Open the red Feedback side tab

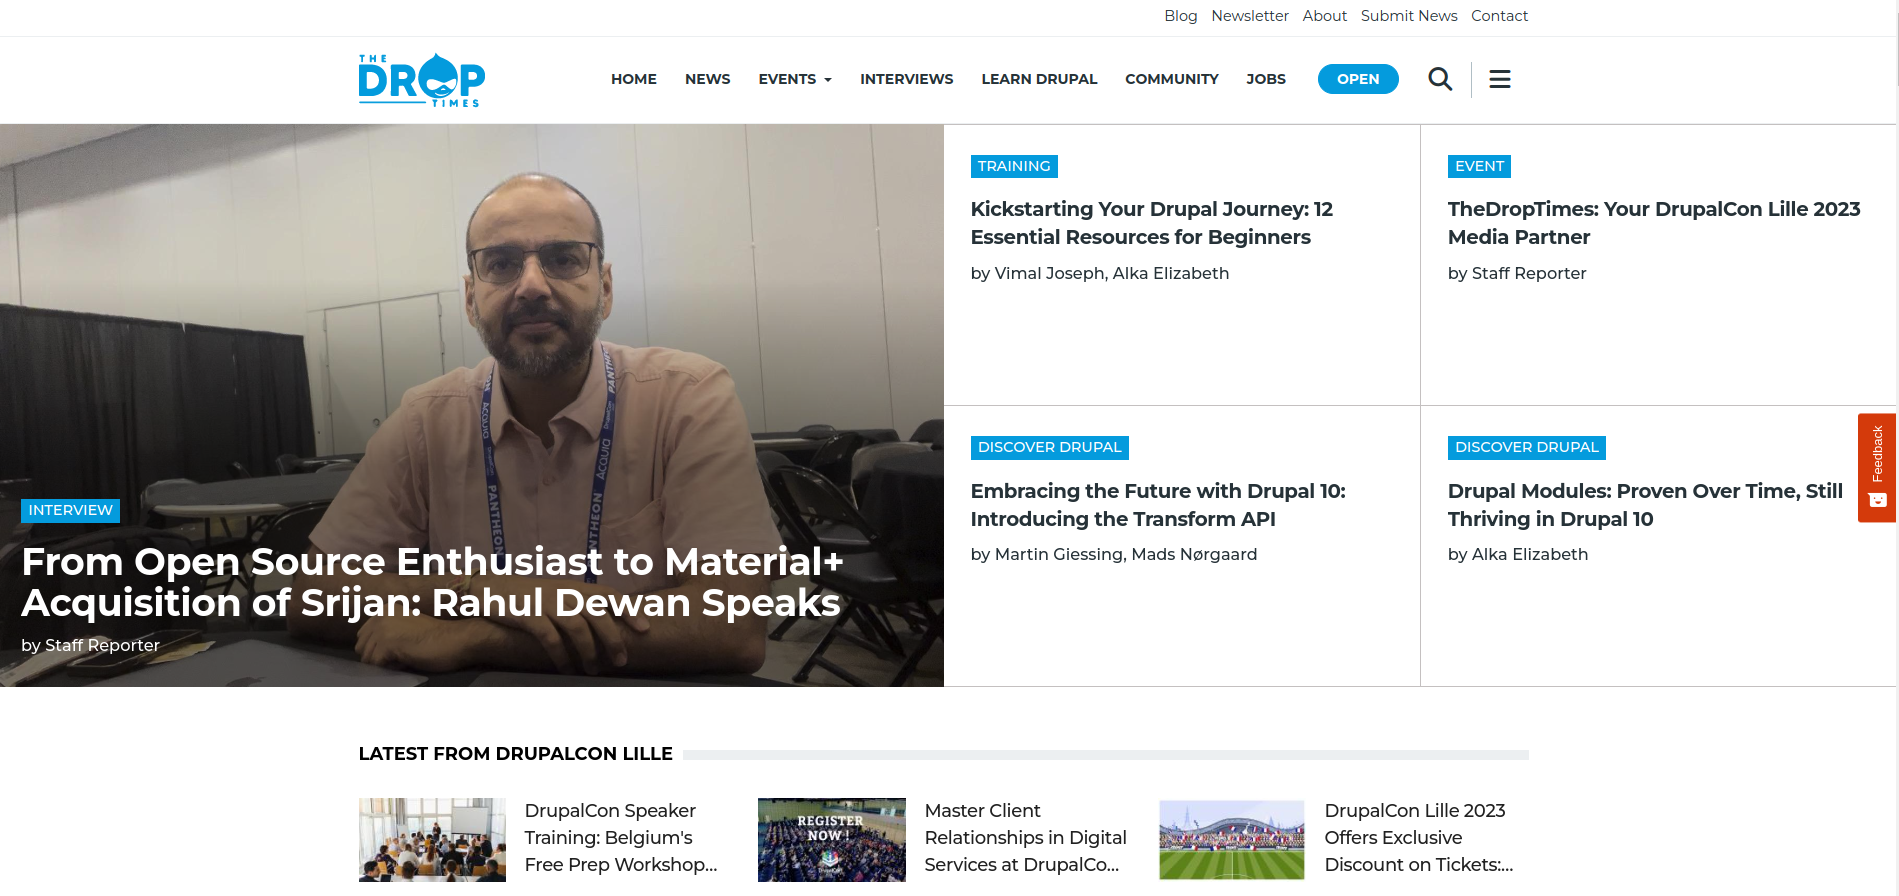(1876, 467)
